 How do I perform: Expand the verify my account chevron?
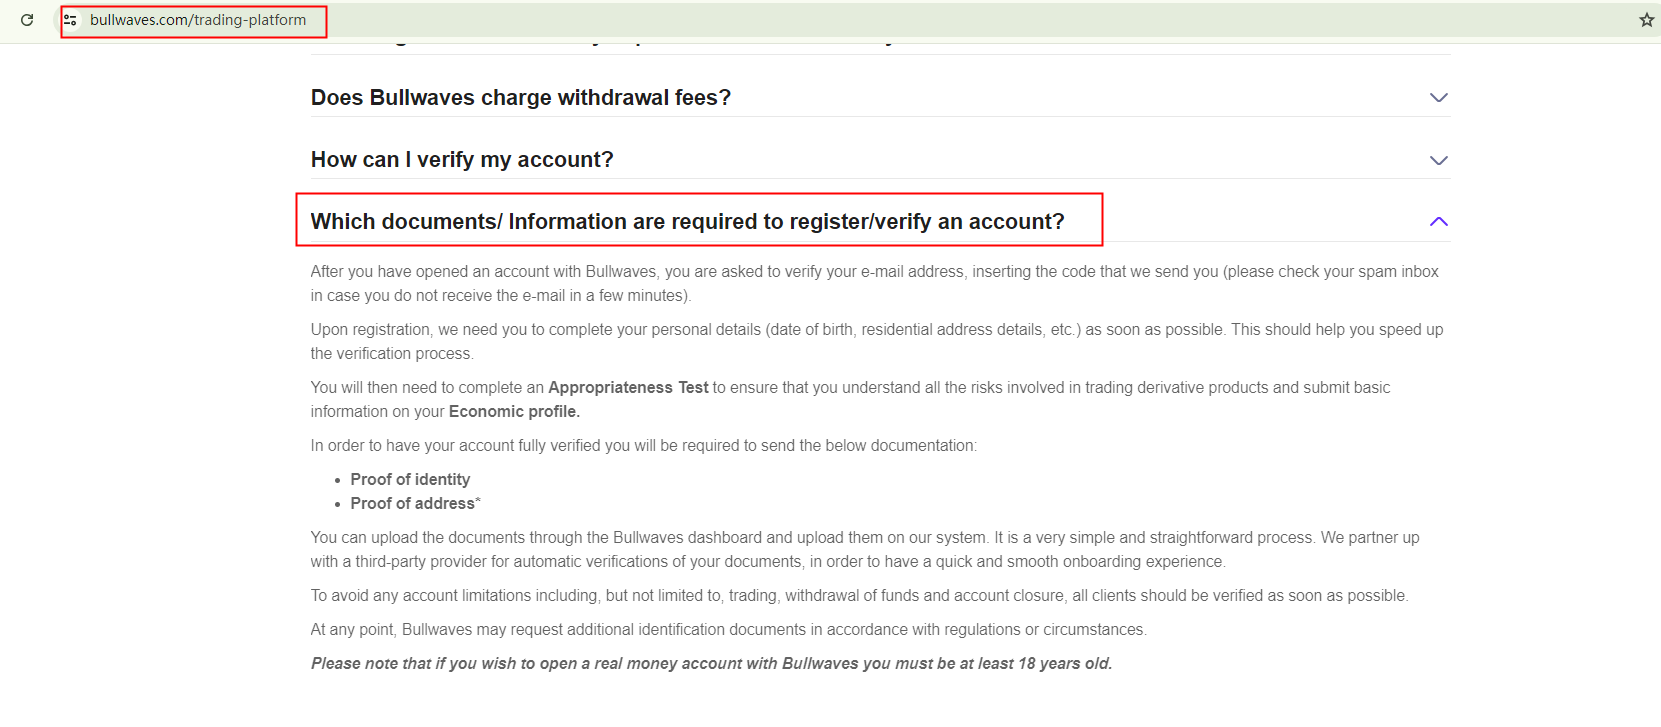pyautogui.click(x=1438, y=160)
